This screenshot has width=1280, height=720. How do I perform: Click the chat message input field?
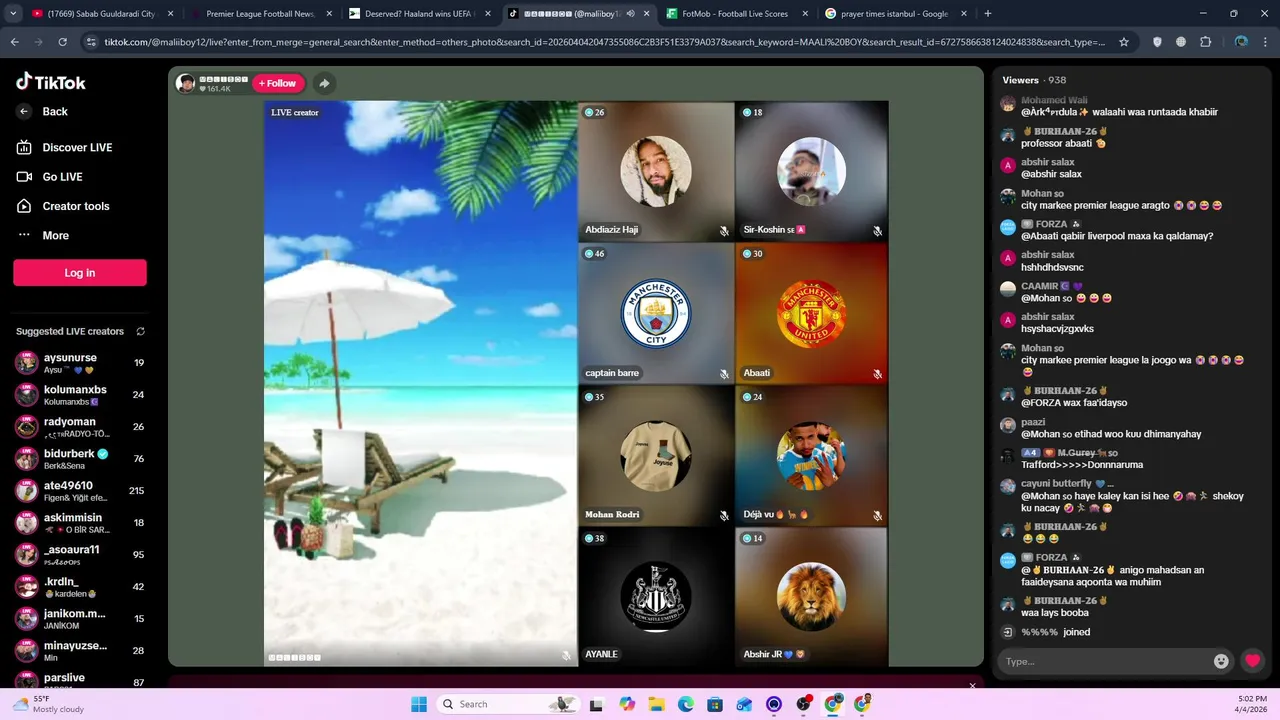coord(1105,661)
